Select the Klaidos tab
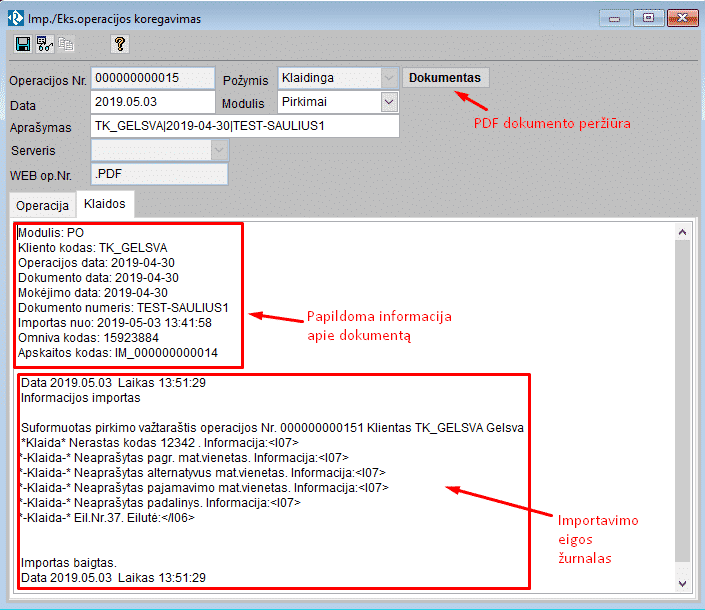The image size is (705, 610). pyautogui.click(x=105, y=204)
